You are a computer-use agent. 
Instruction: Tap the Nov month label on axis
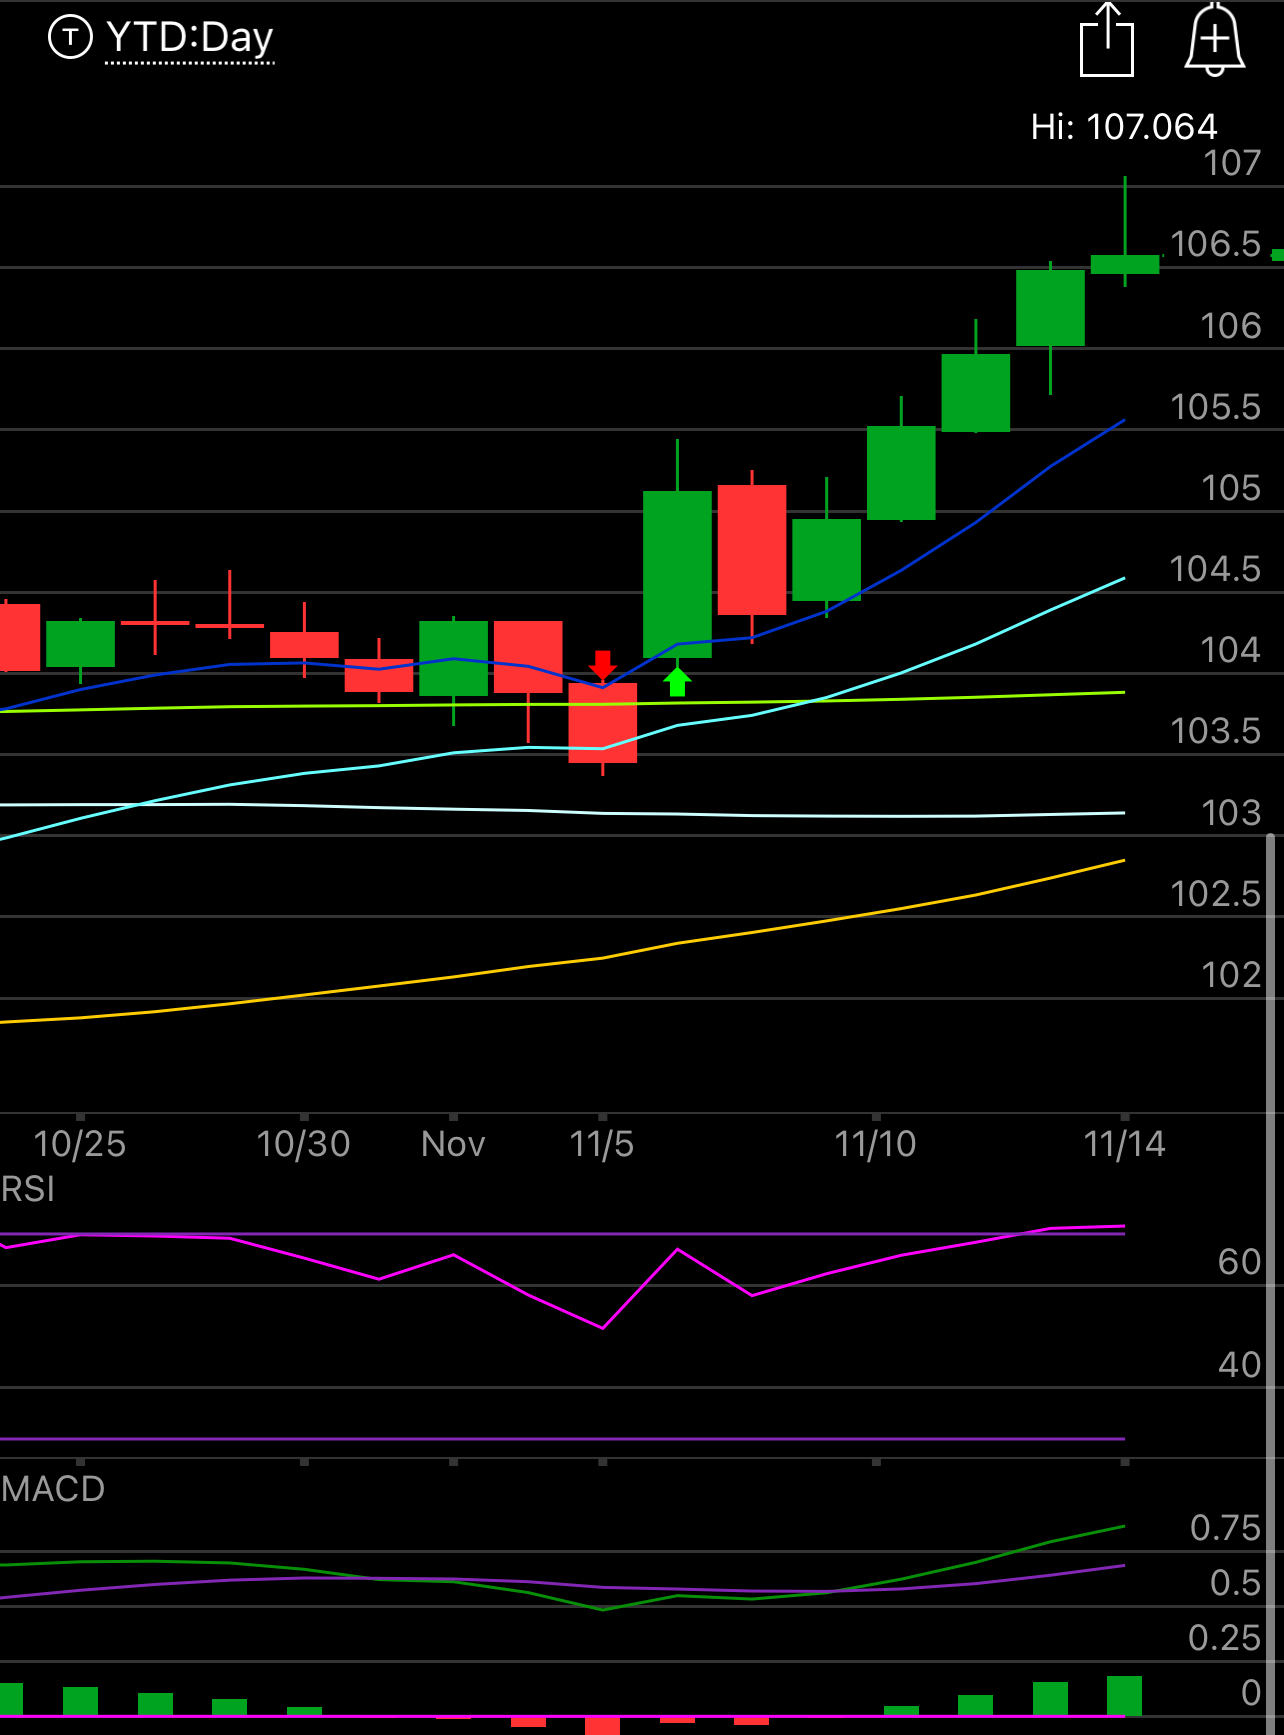tap(453, 1144)
